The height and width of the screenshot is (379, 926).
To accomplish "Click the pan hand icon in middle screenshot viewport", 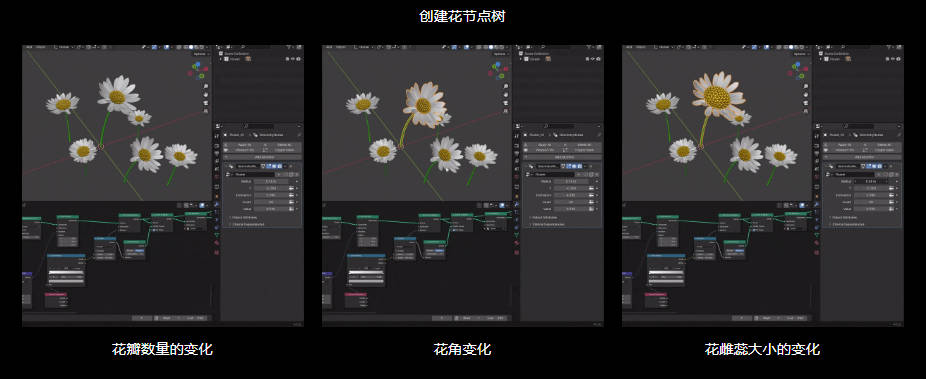I will [x=506, y=94].
